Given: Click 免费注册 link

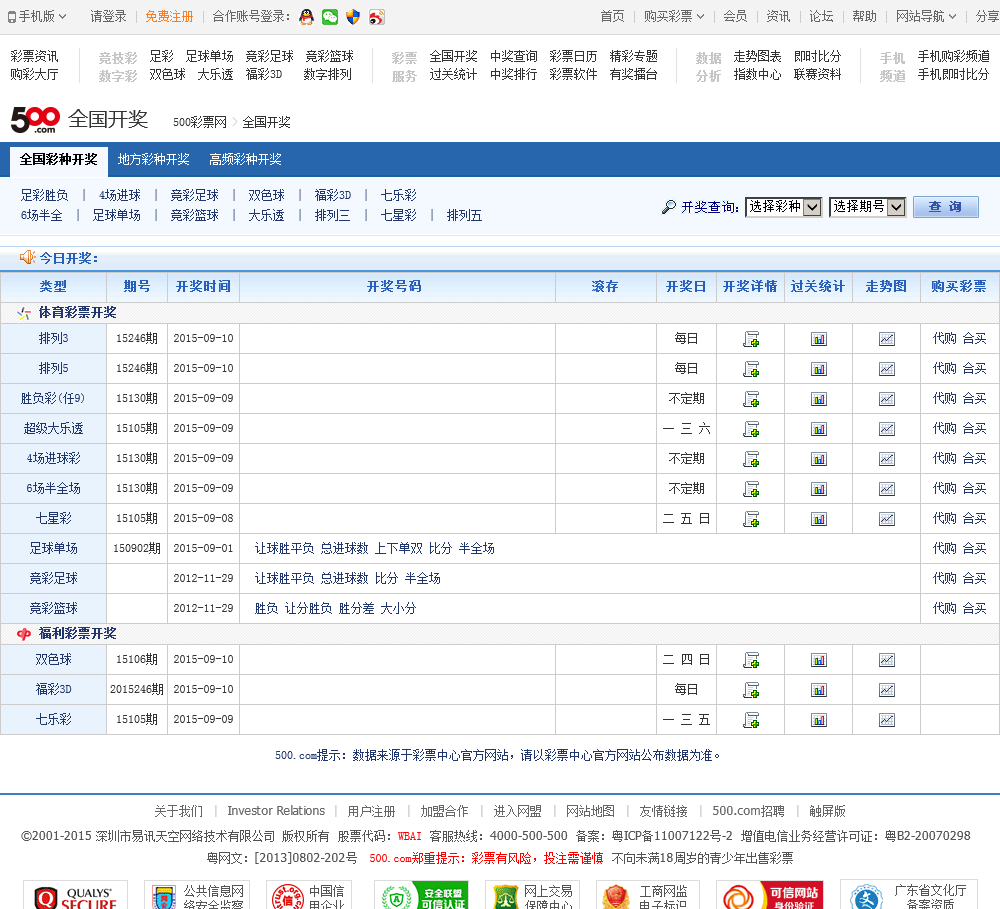Looking at the screenshot, I should point(169,16).
